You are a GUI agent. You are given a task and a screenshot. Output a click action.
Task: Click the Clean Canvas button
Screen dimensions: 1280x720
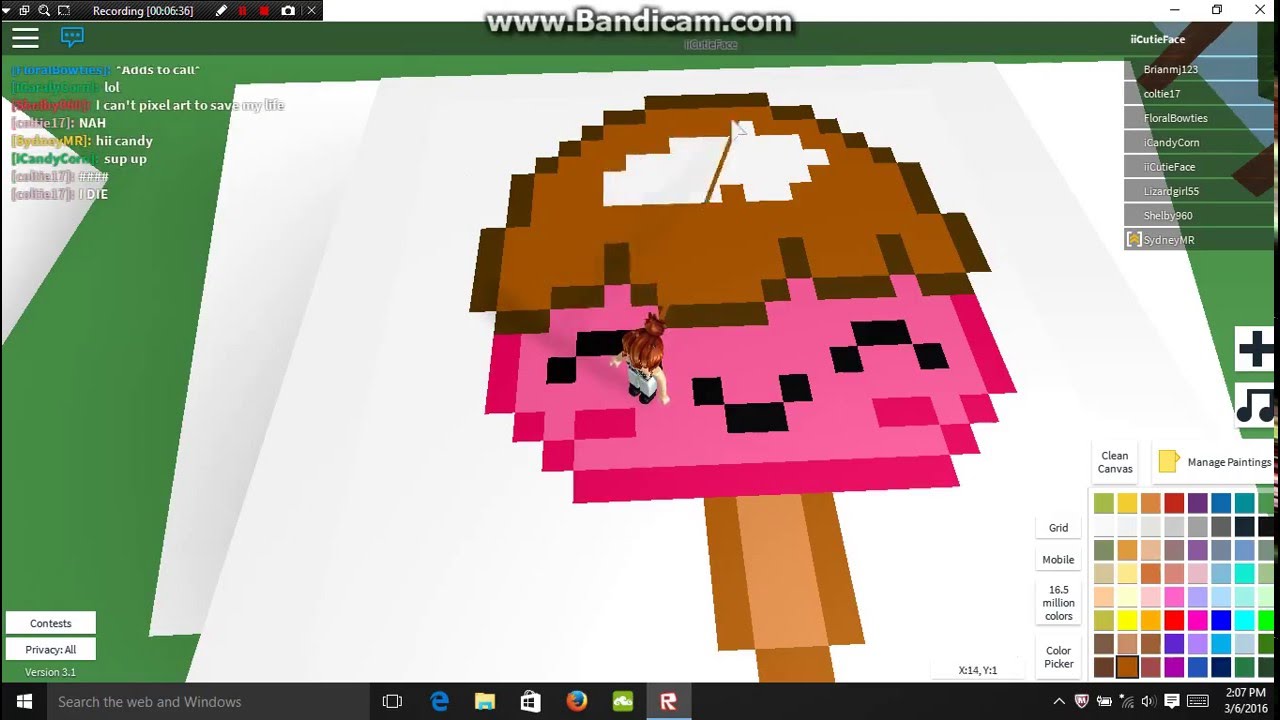pyautogui.click(x=1115, y=462)
